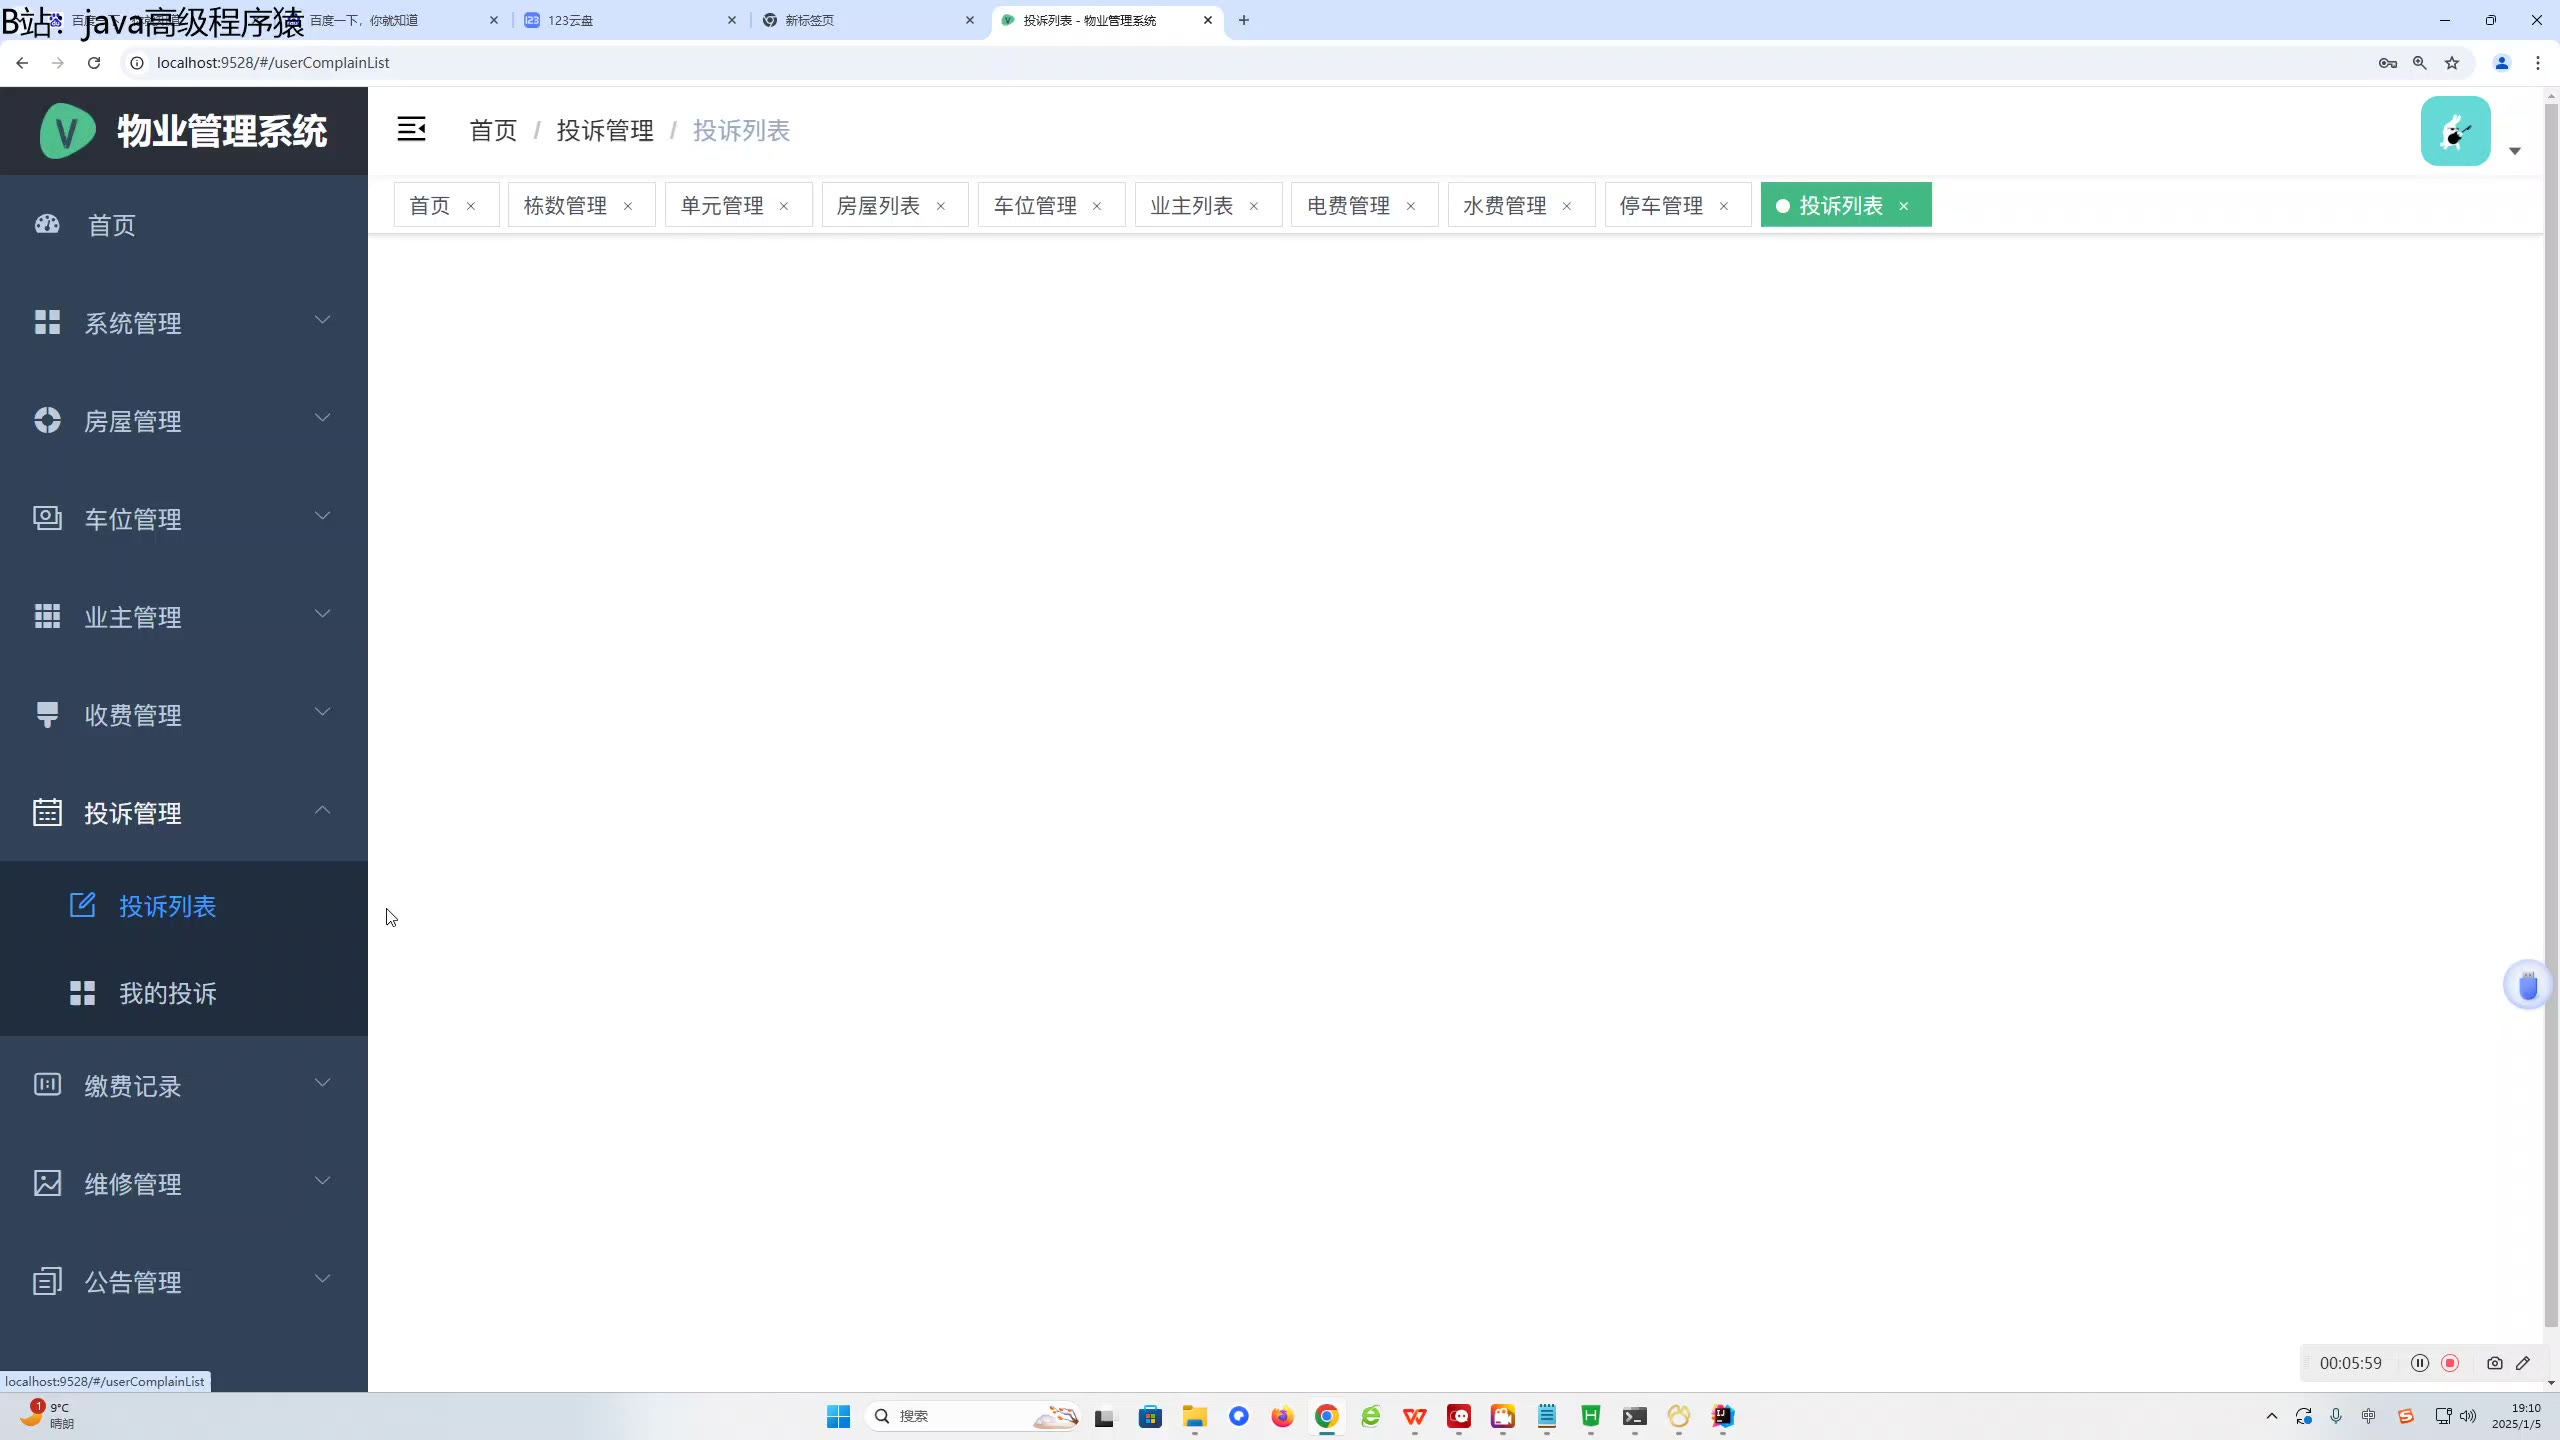Open the avatar dropdown arrow
The width and height of the screenshot is (2560, 1440).
pyautogui.click(x=2514, y=151)
